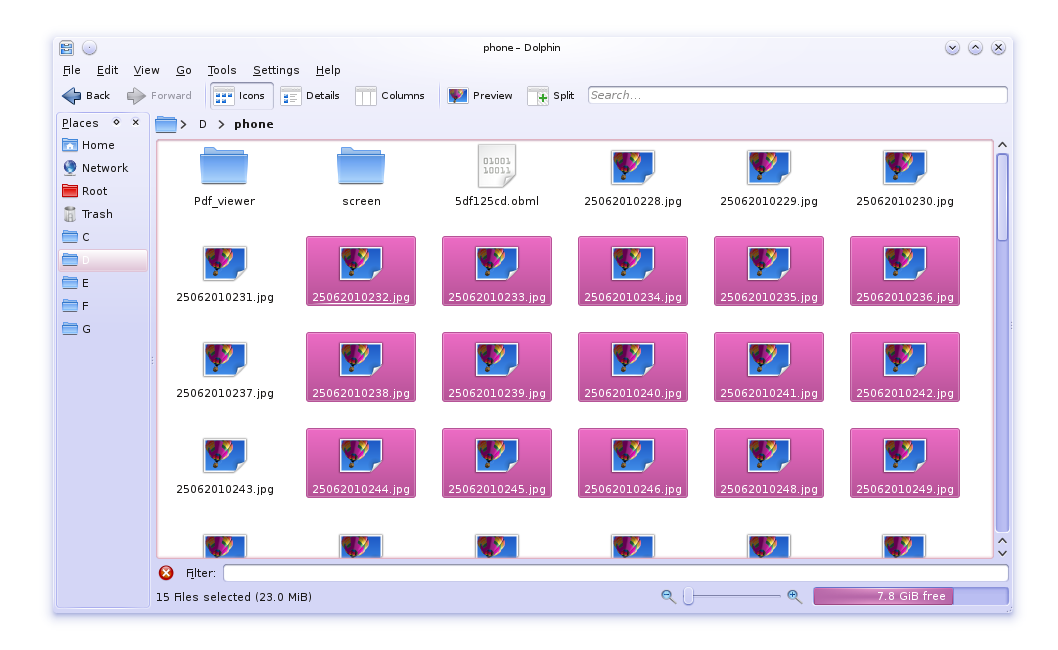This screenshot has width=1058, height=650.
Task: Open the window menu icon in titlebar
Action: (66, 48)
